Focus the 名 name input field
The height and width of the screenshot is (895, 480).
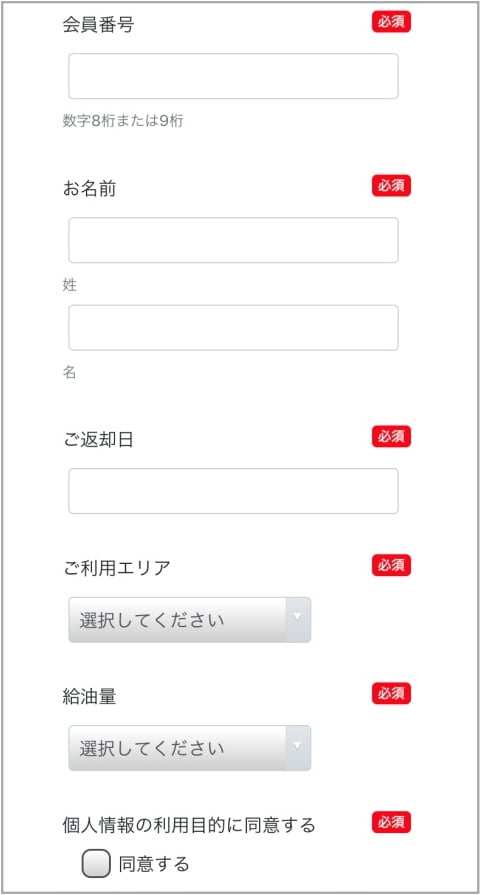(x=233, y=328)
